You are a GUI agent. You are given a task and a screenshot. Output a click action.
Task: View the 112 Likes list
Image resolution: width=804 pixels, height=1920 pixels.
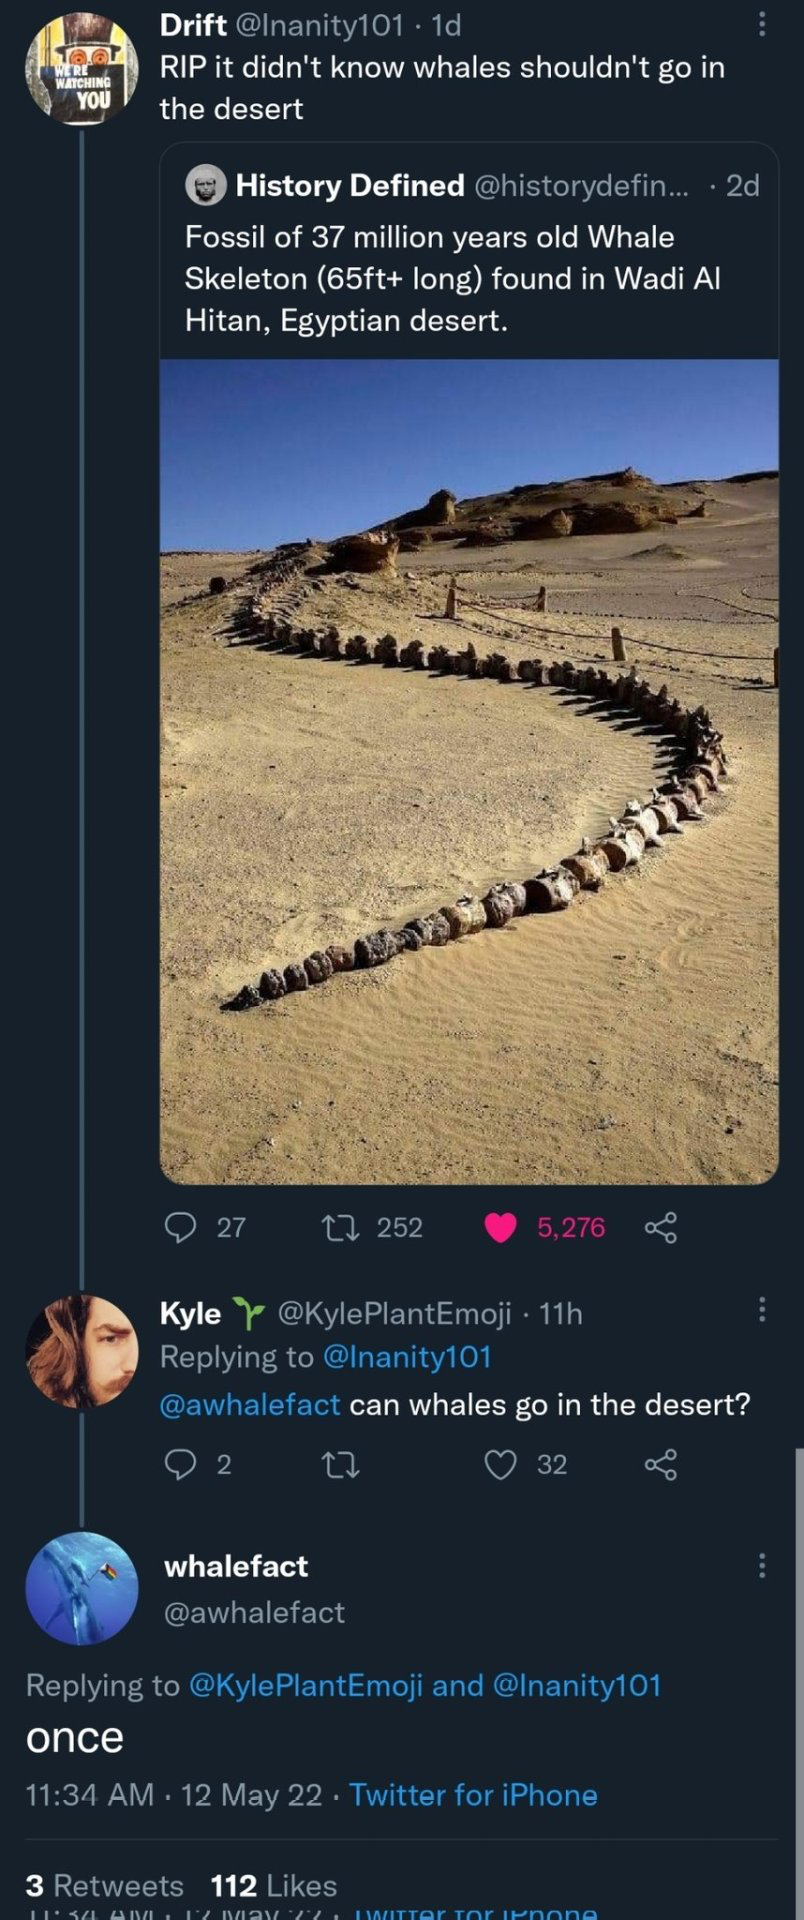(x=273, y=1885)
